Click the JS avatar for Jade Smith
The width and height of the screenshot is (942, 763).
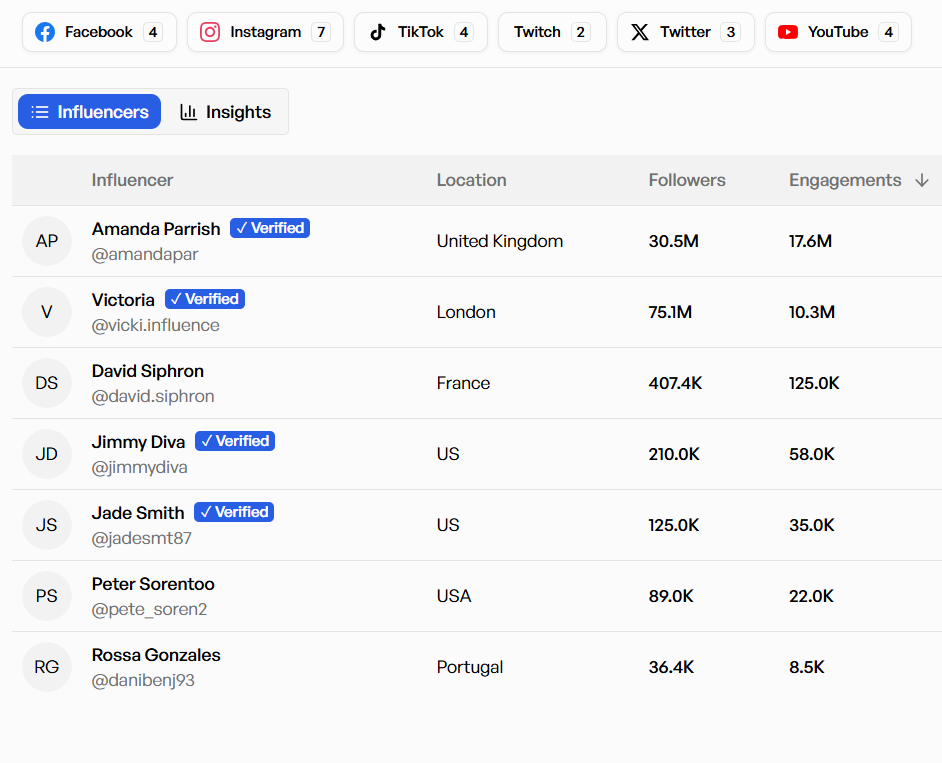pos(47,525)
